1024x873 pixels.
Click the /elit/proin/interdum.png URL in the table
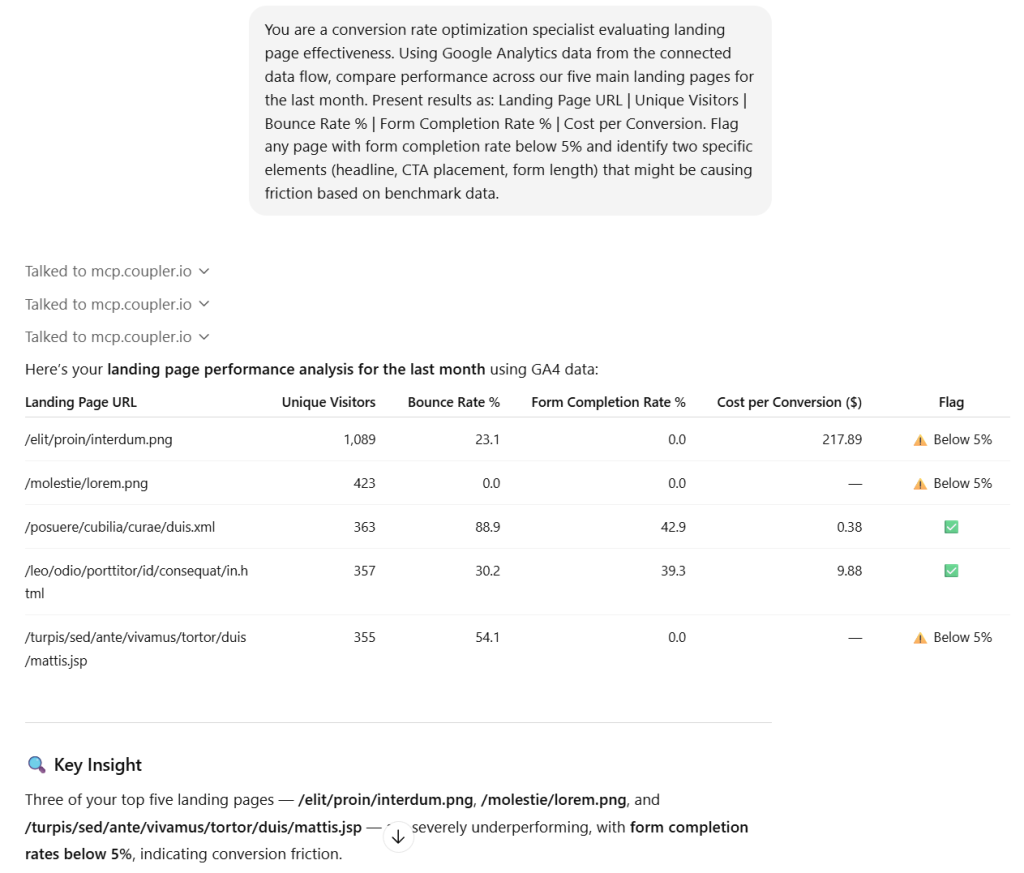pyautogui.click(x=98, y=440)
